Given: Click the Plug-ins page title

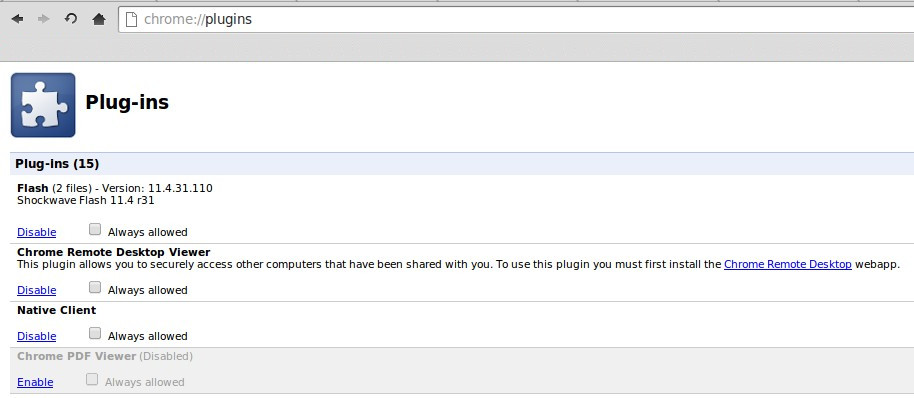Looking at the screenshot, I should (127, 103).
